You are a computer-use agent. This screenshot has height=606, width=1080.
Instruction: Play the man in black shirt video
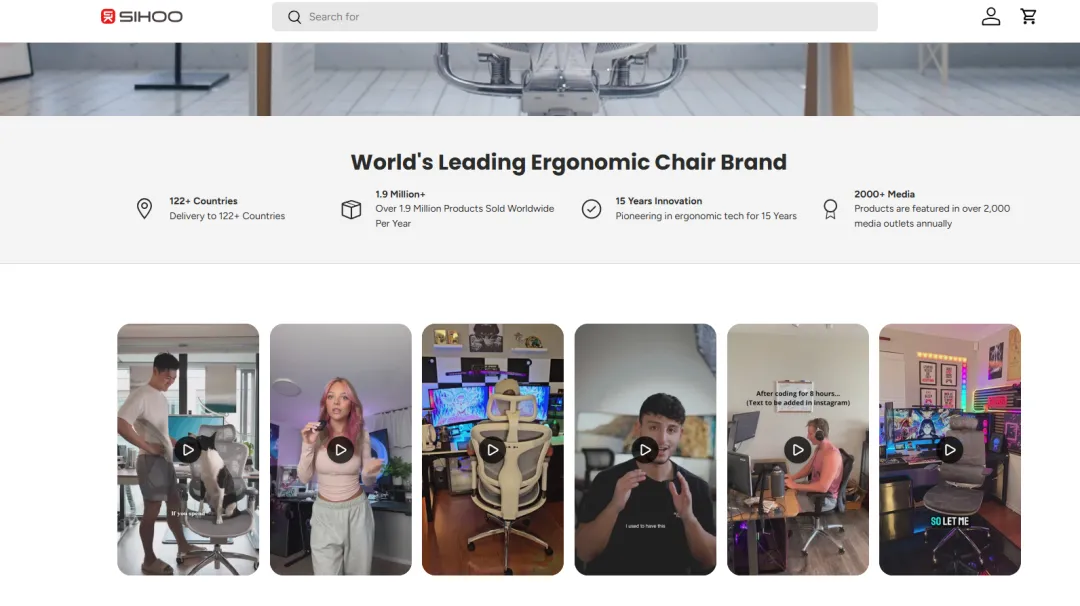point(645,450)
